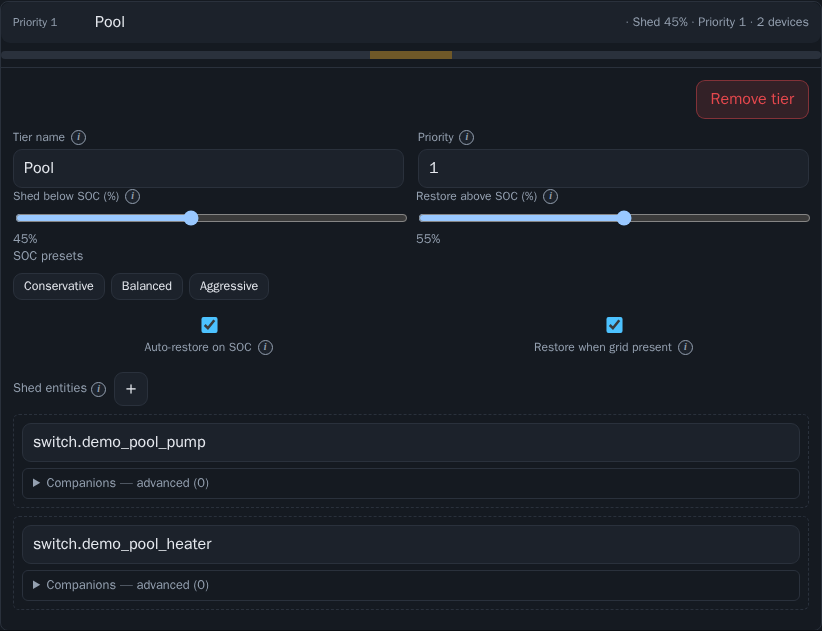Open the Auto-restore on SOC info icon
Image resolution: width=822 pixels, height=631 pixels.
tap(265, 347)
